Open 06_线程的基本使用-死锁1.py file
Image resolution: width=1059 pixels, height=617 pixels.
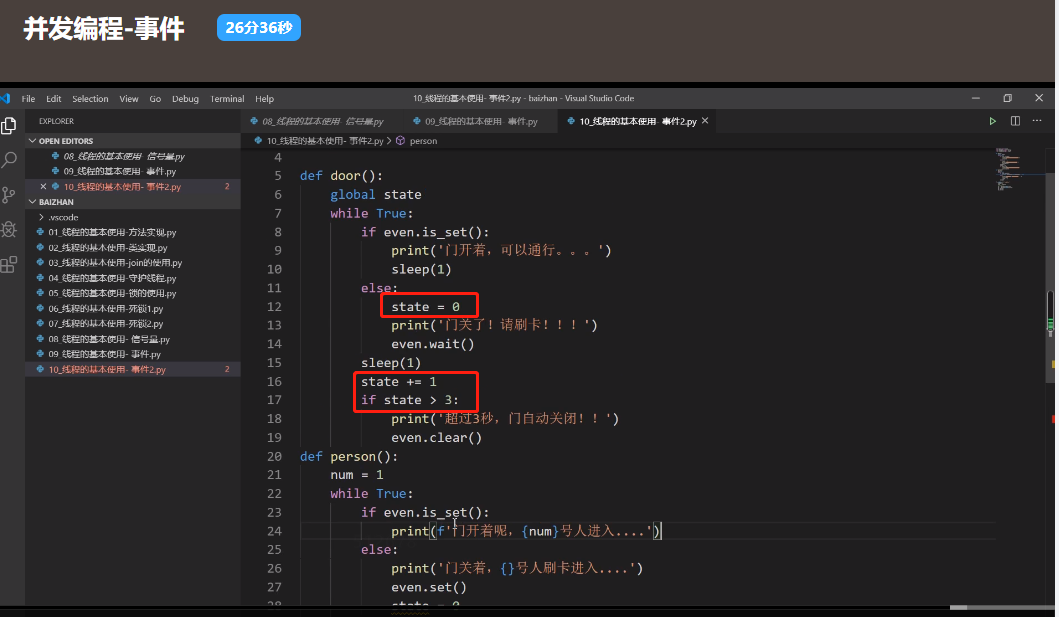133,308
